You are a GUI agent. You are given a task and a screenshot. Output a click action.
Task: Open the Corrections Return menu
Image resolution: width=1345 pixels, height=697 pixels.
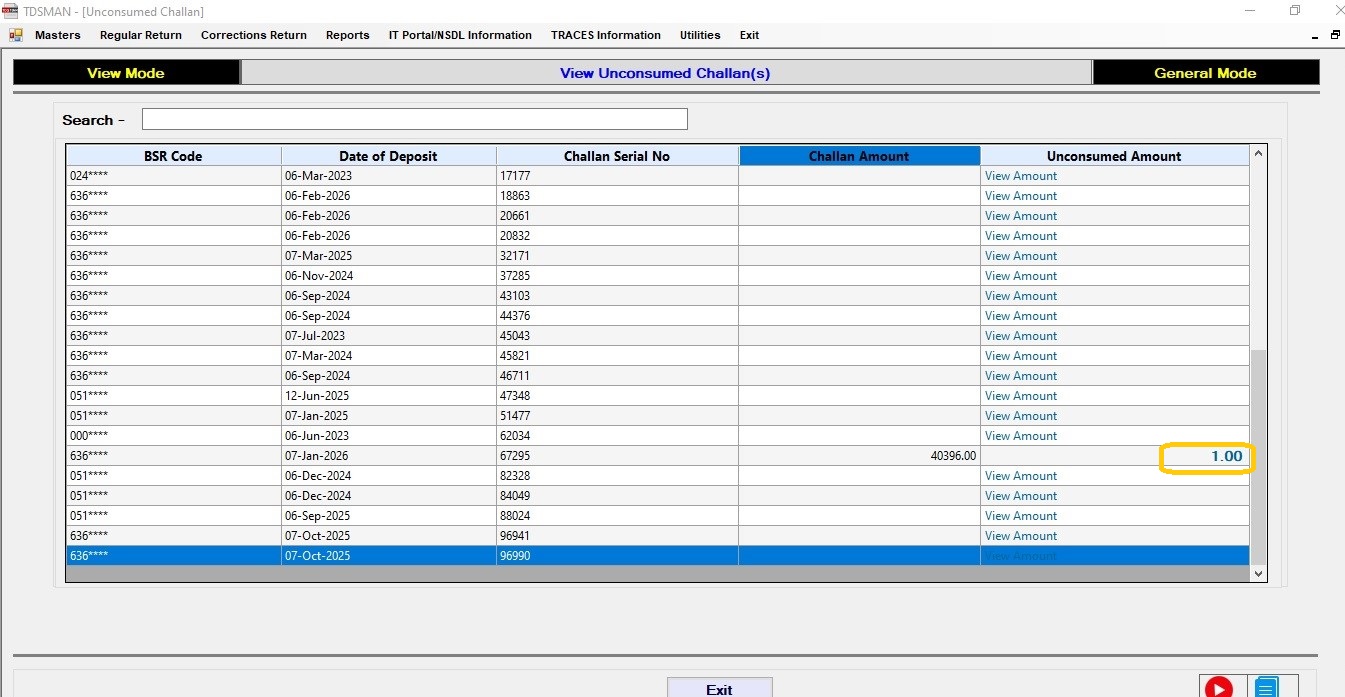[254, 35]
